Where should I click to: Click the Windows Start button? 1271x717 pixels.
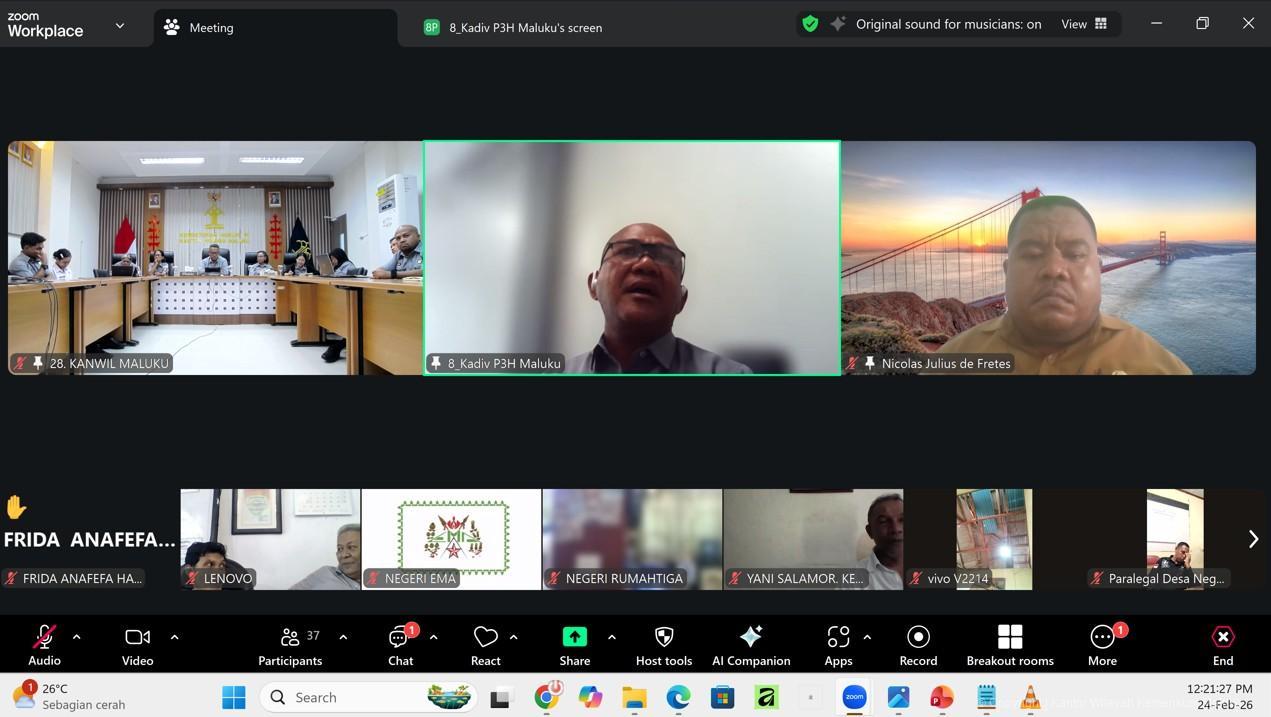(x=233, y=697)
